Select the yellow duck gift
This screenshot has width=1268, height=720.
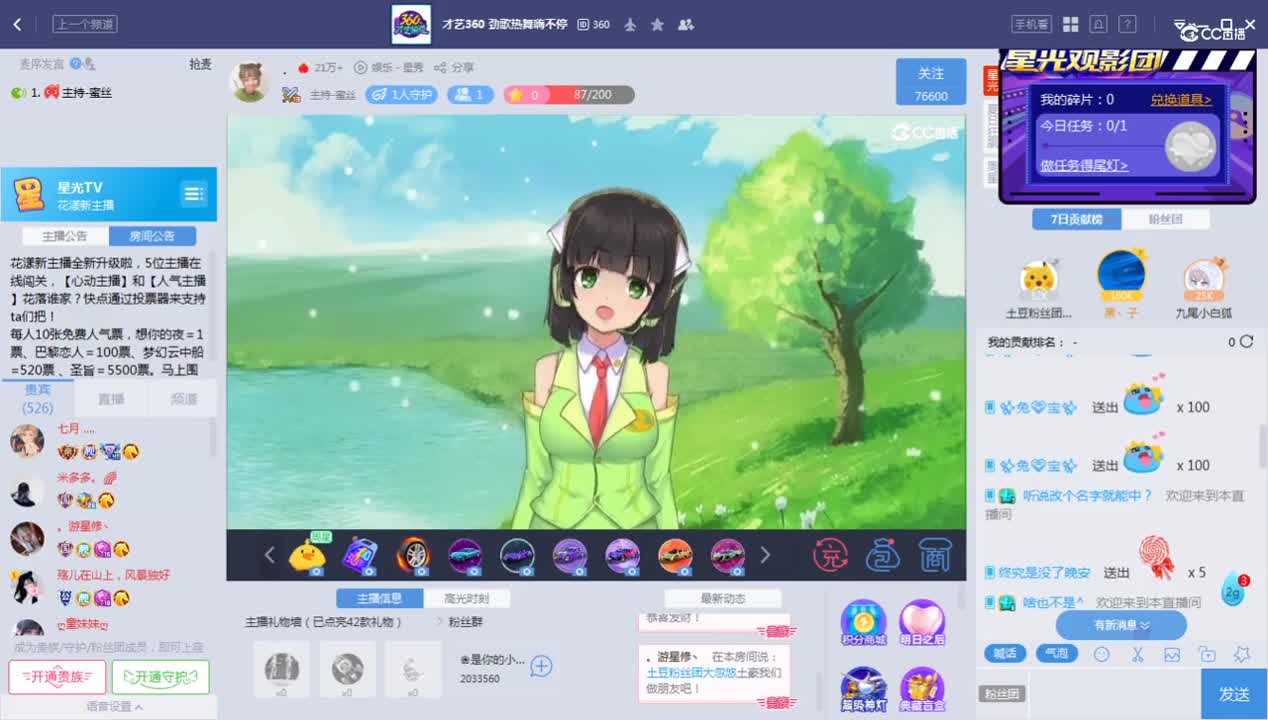(307, 555)
